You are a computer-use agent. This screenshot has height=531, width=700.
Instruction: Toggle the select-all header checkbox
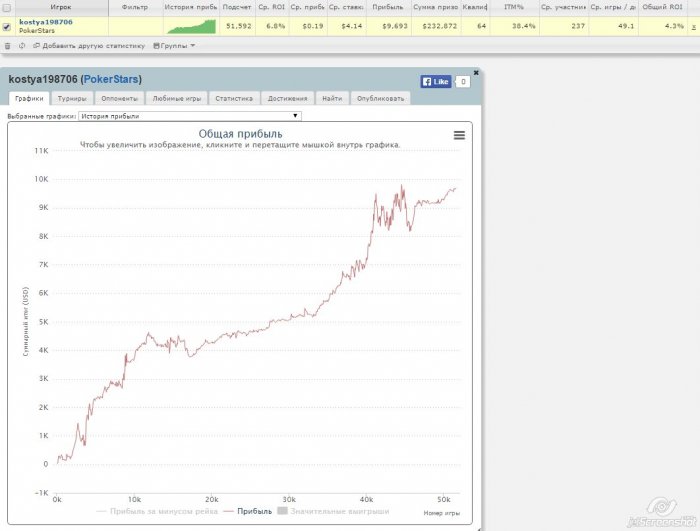pyautogui.click(x=7, y=8)
